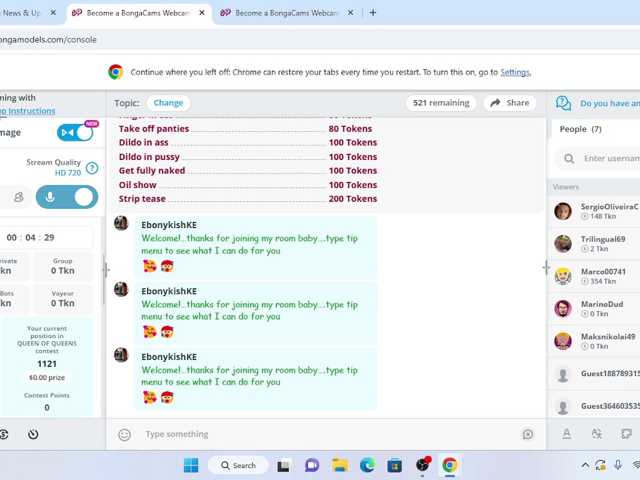The image size is (640, 480).
Task: Click the 521 remaining counter
Action: (441, 103)
